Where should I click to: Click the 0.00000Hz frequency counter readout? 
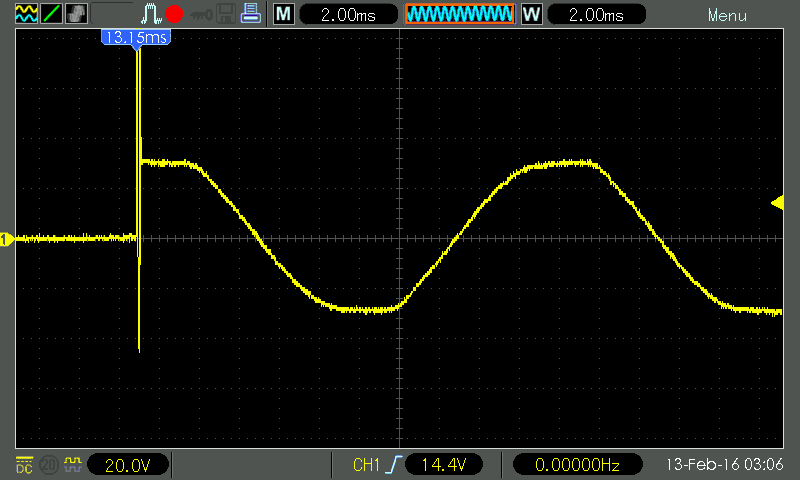[x=578, y=465]
